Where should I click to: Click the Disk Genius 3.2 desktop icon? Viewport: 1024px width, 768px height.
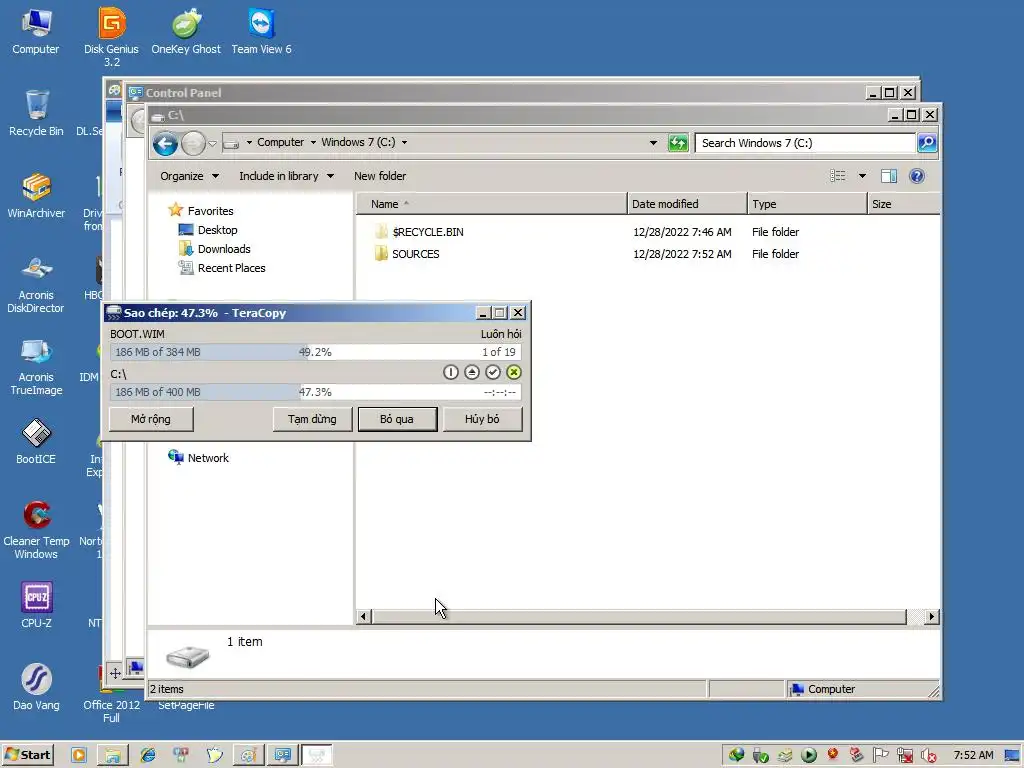[112, 37]
